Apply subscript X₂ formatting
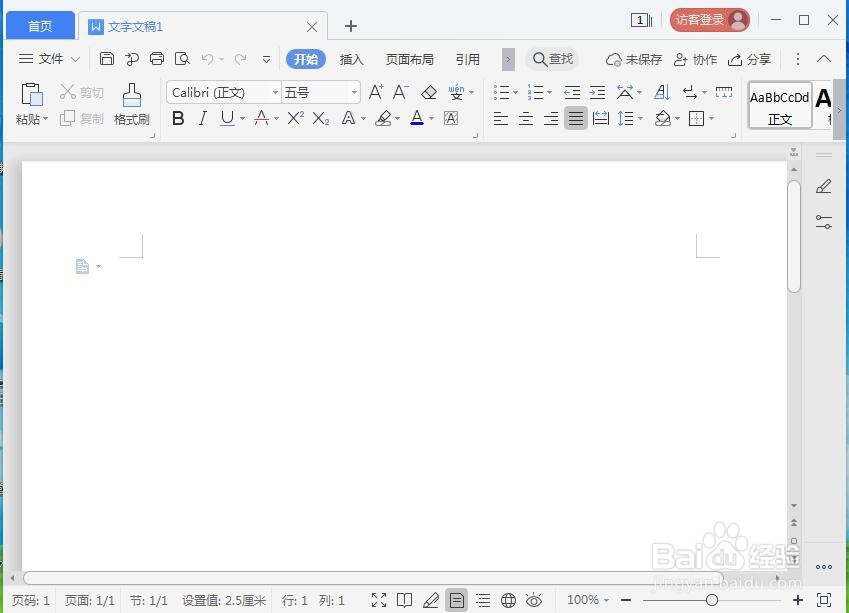The image size is (849, 613). tap(321, 118)
